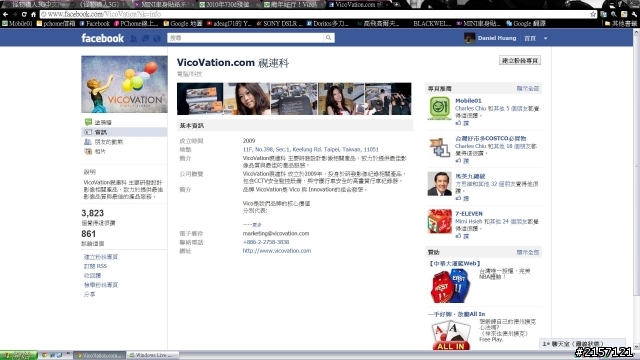Click the Windows Start button
The image size is (640, 360).
click(18, 355)
